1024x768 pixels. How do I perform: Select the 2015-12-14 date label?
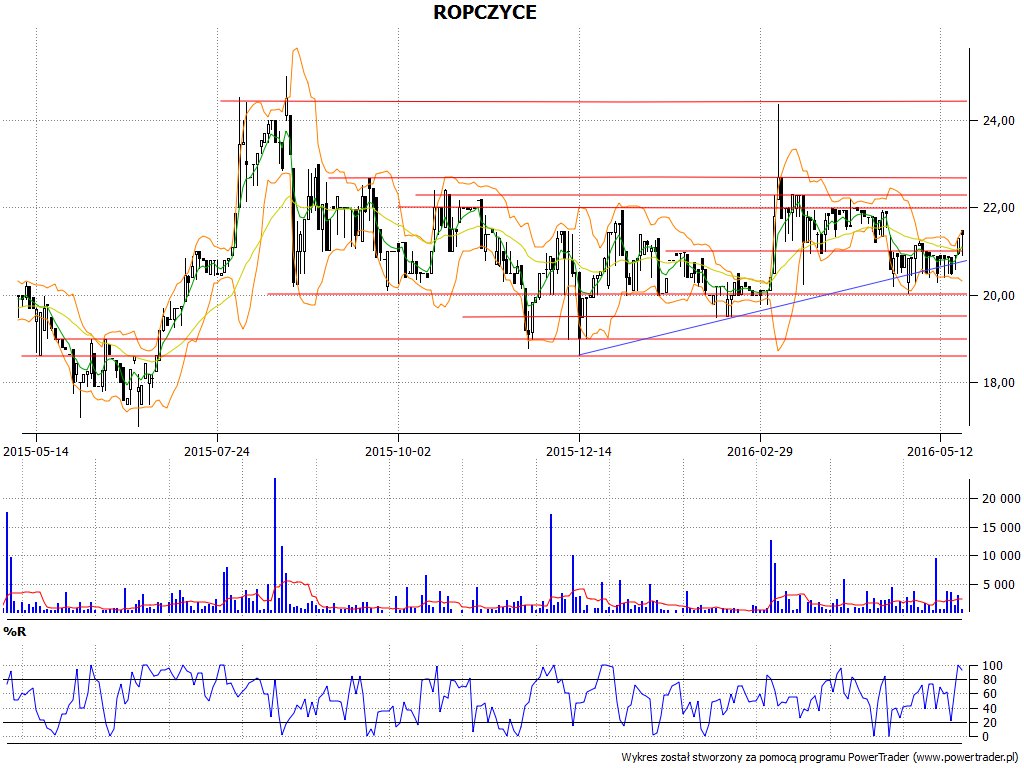click(x=579, y=451)
